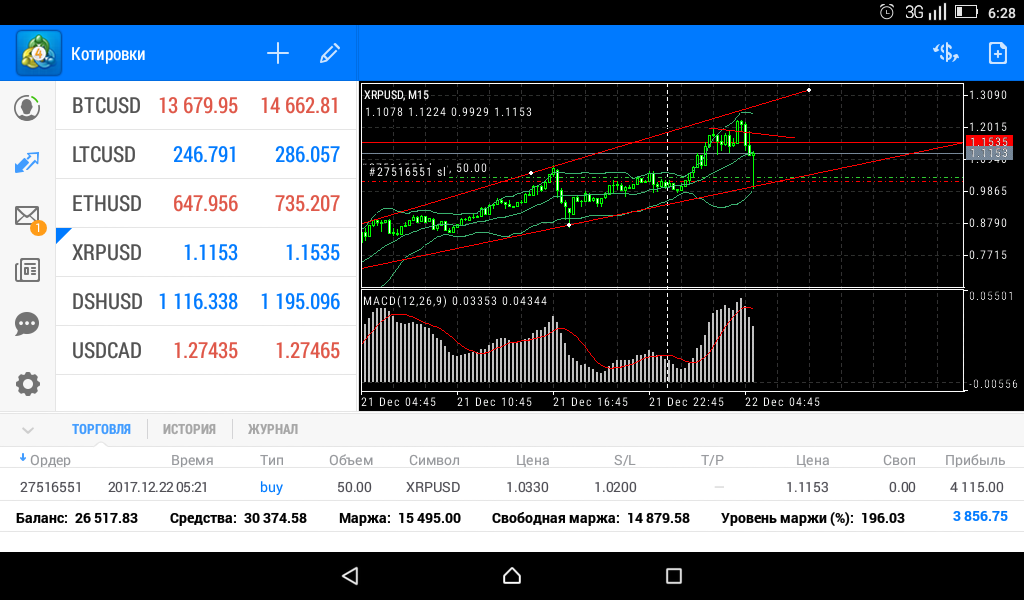Image resolution: width=1024 pixels, height=600 pixels.
Task: Tap USDCAD bid price 1.27435
Action: point(206,351)
